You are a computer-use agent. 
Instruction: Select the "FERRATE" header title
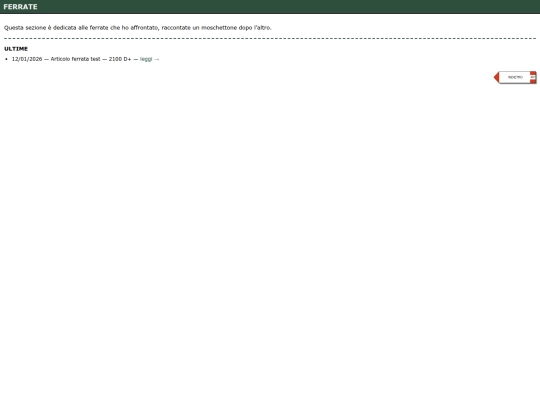point(20,7)
